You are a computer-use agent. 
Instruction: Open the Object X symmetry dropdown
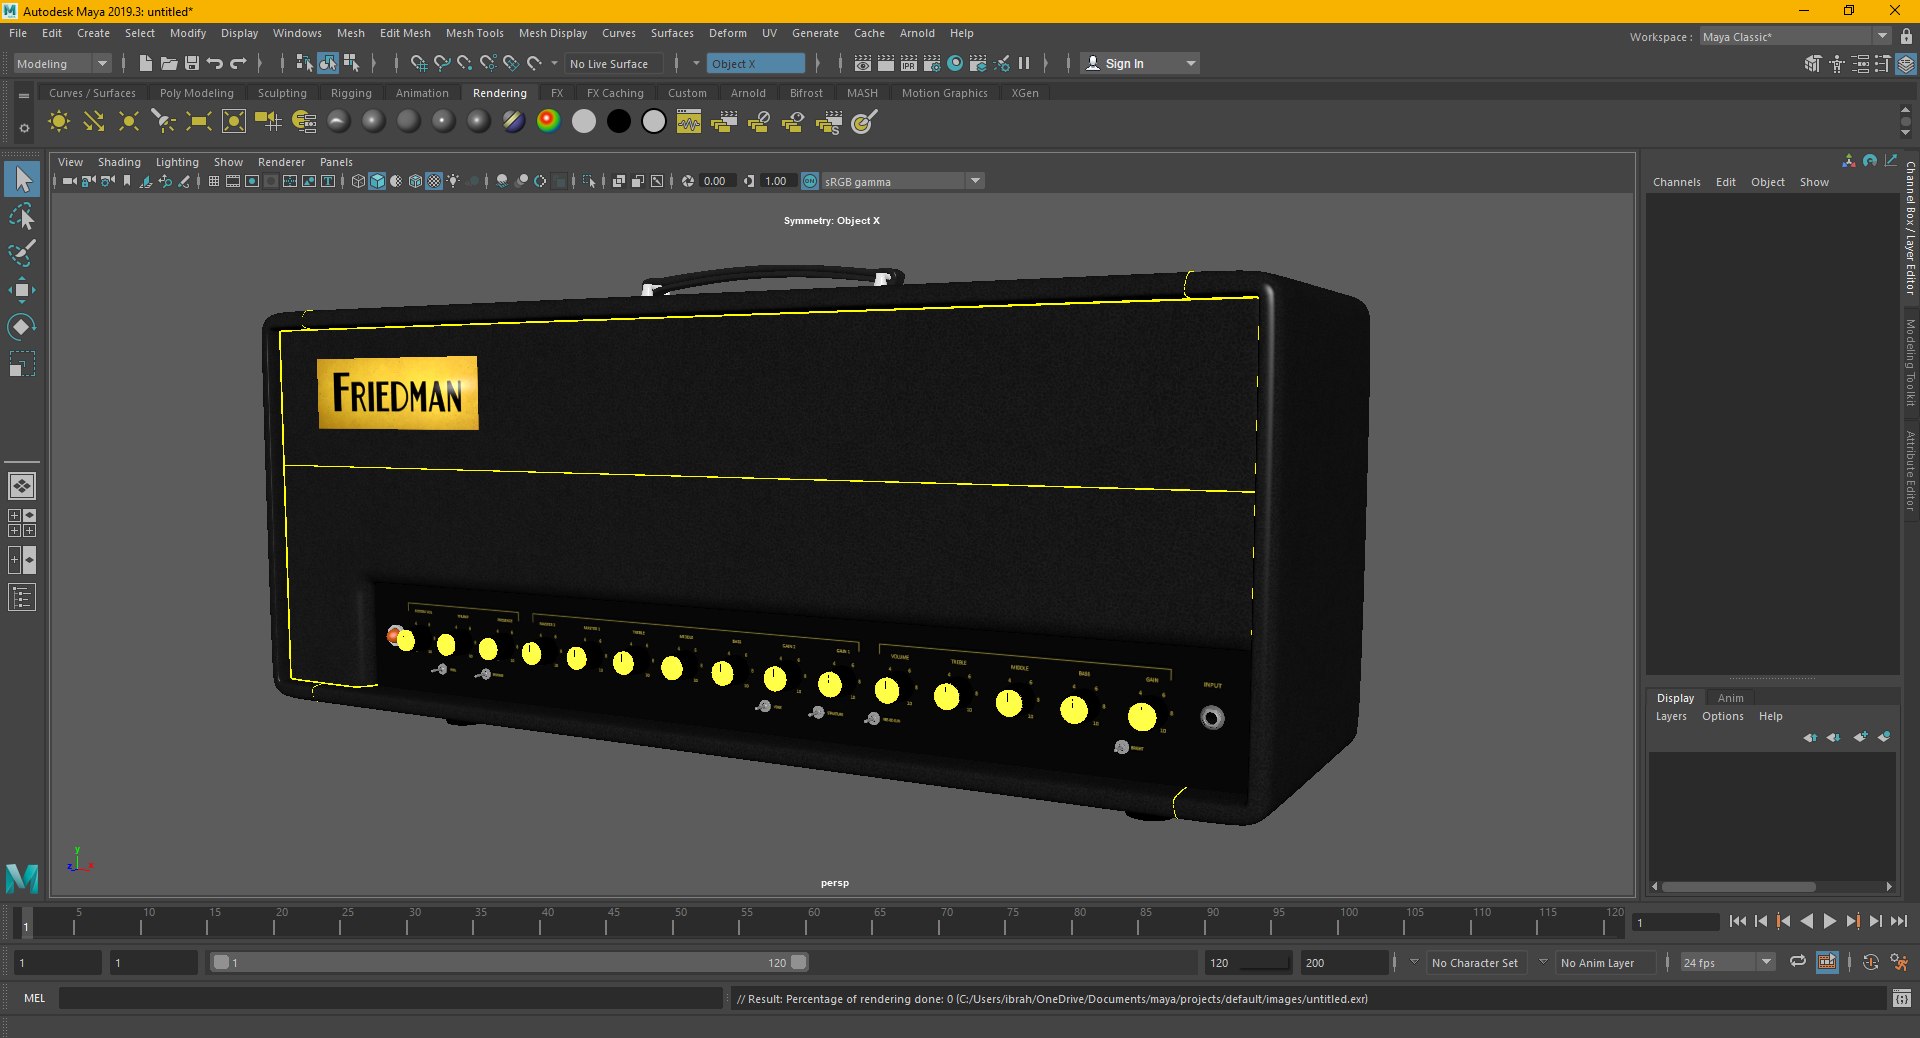[756, 63]
